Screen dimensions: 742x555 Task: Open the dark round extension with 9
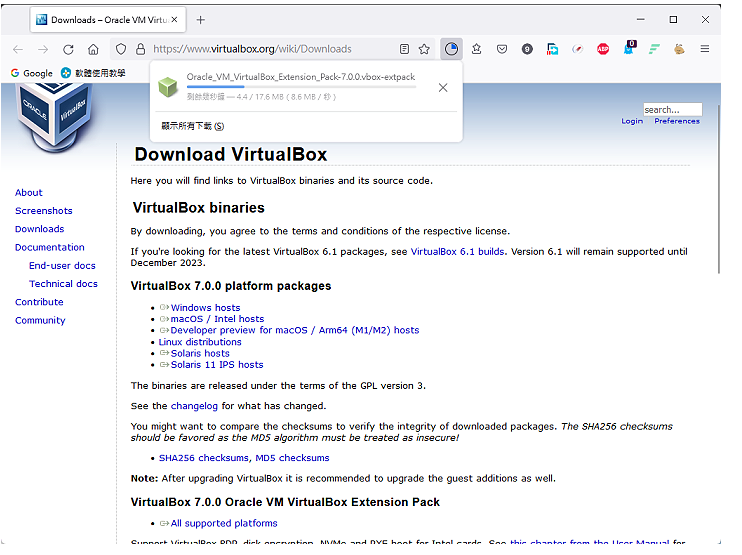(527, 49)
